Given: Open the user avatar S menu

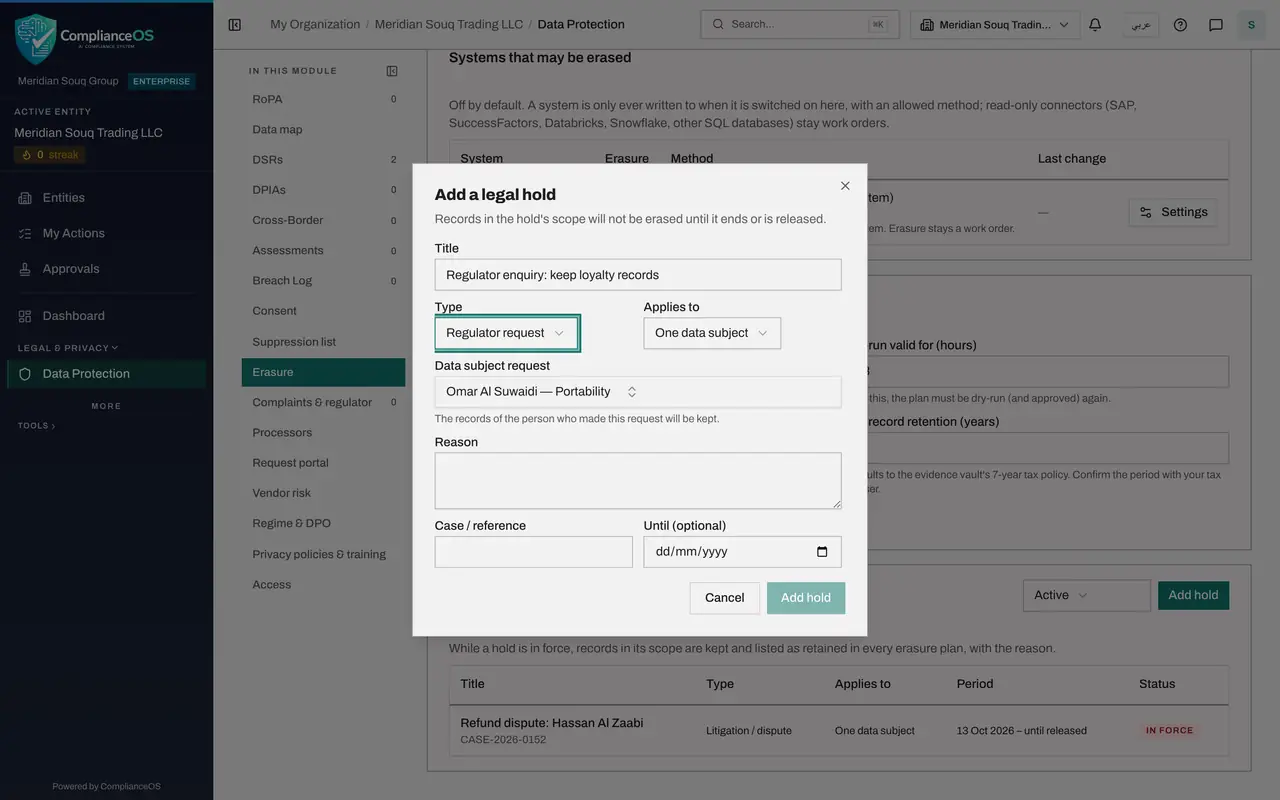Looking at the screenshot, I should click(1251, 25).
